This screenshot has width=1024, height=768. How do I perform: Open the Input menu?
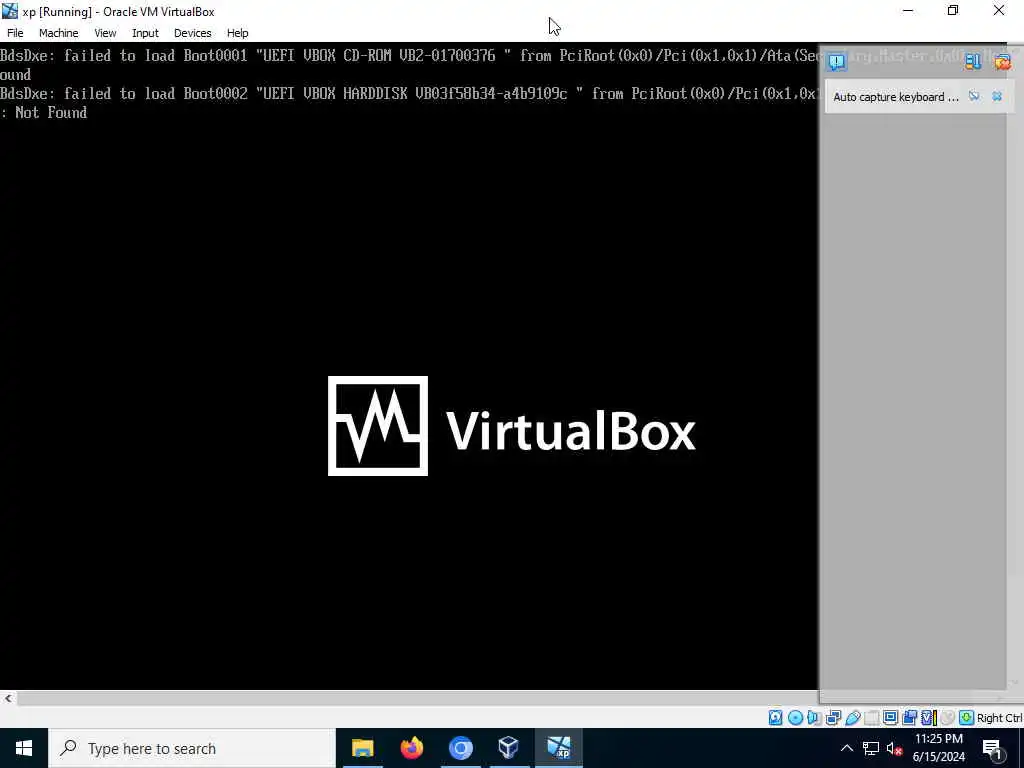point(145,33)
